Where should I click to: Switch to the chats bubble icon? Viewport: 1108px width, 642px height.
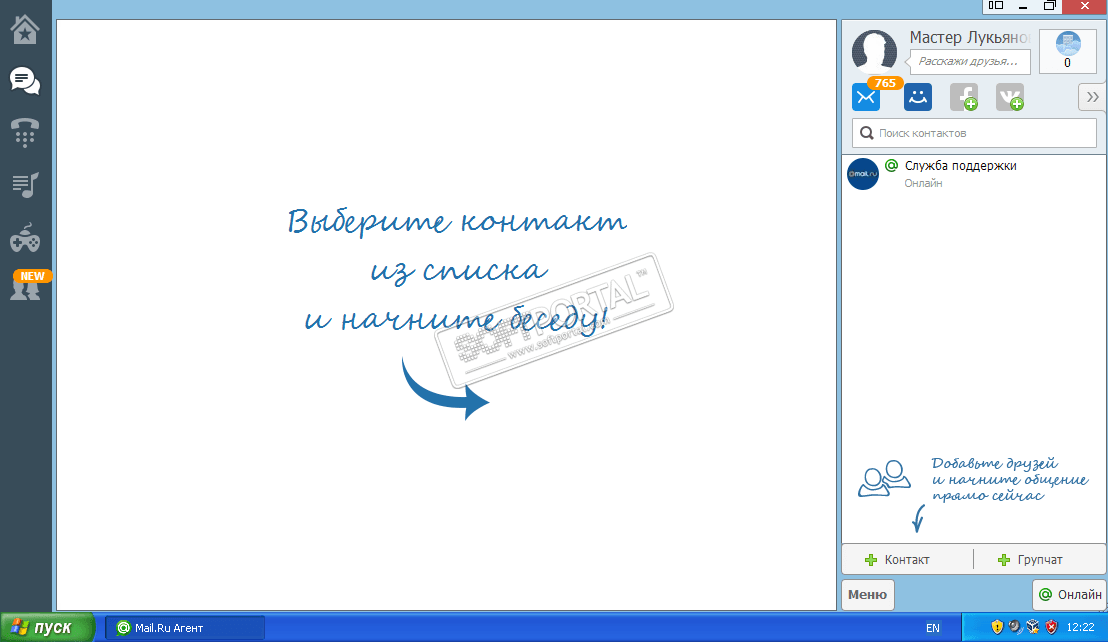(25, 81)
